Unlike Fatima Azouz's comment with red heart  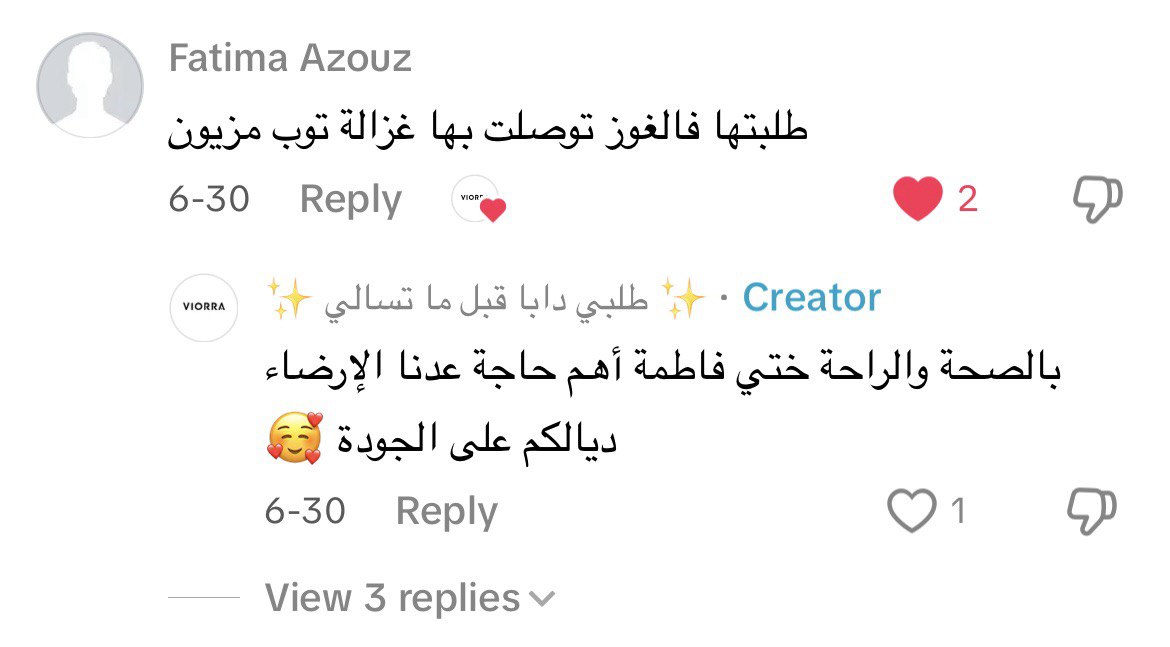[x=917, y=199]
